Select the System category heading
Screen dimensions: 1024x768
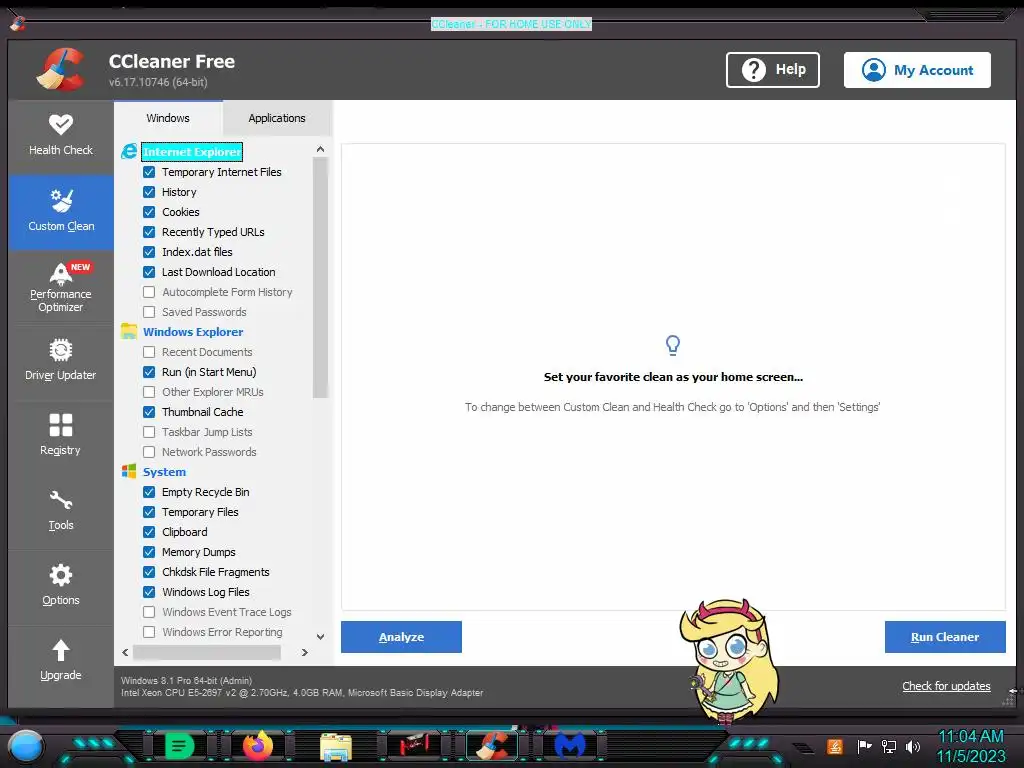click(x=164, y=472)
